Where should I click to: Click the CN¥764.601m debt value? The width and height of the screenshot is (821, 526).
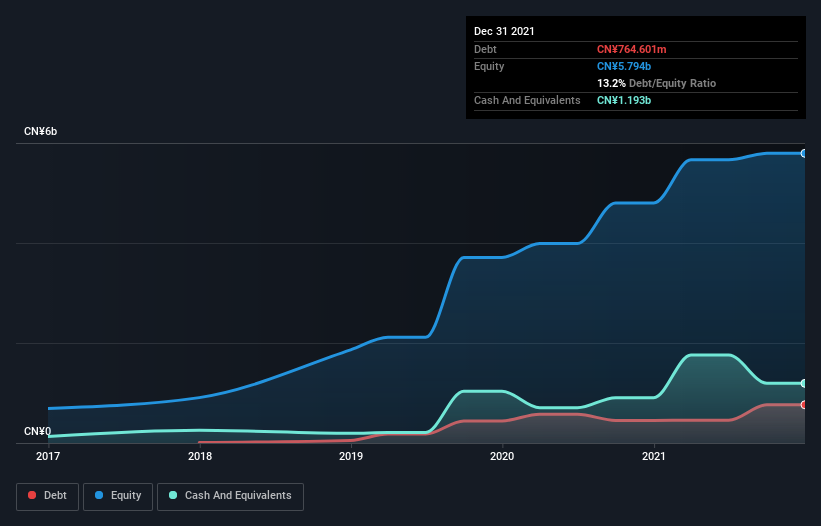coord(631,49)
